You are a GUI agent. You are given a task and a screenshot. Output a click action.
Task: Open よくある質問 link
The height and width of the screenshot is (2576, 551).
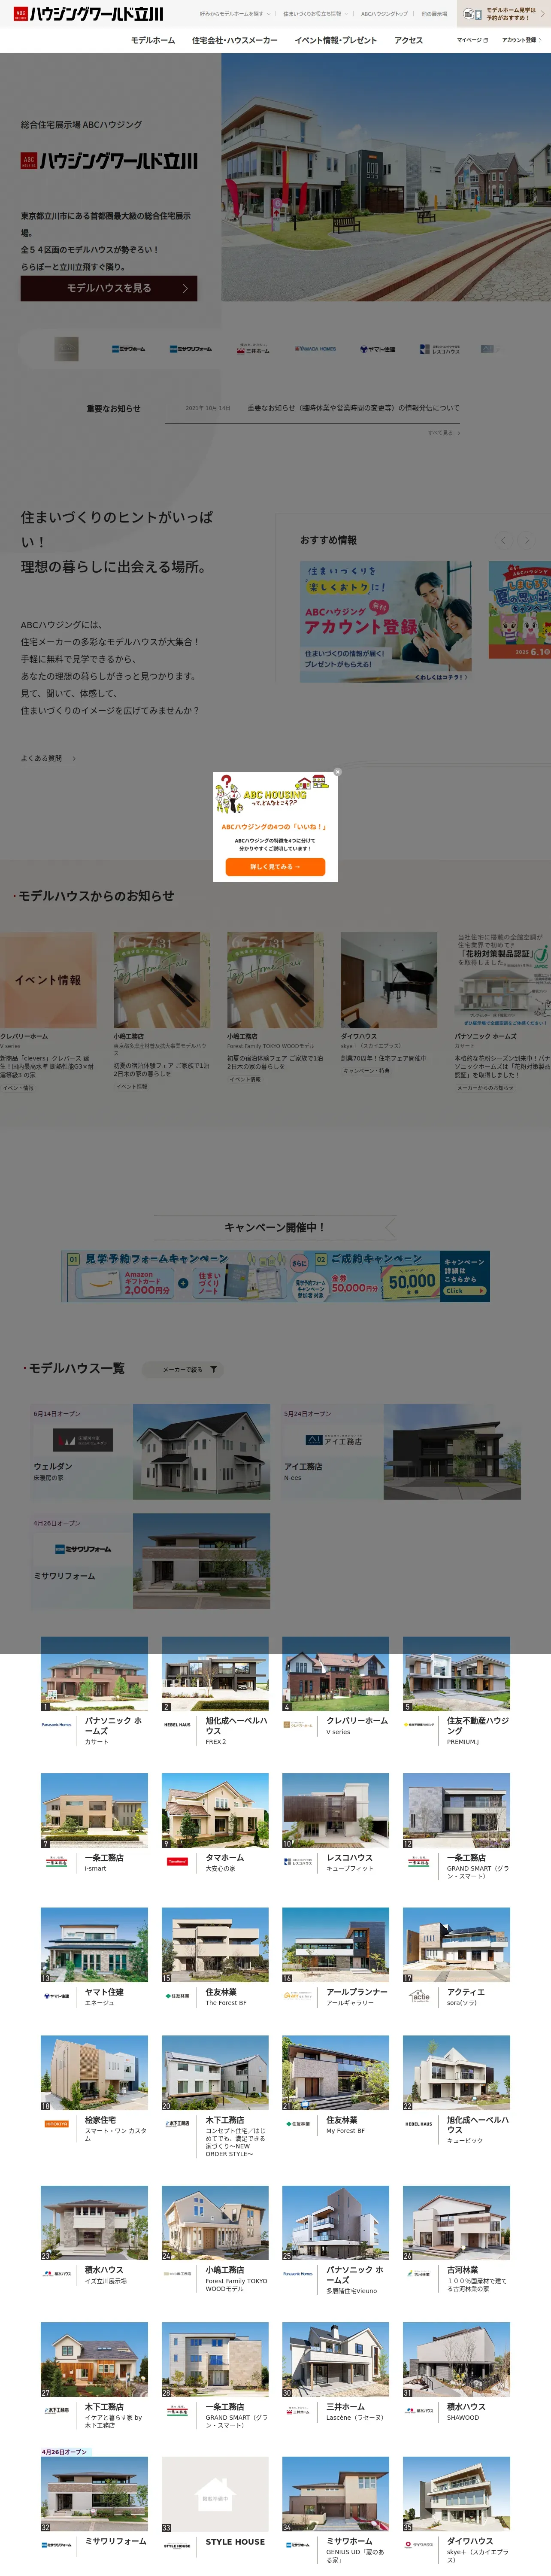point(48,759)
